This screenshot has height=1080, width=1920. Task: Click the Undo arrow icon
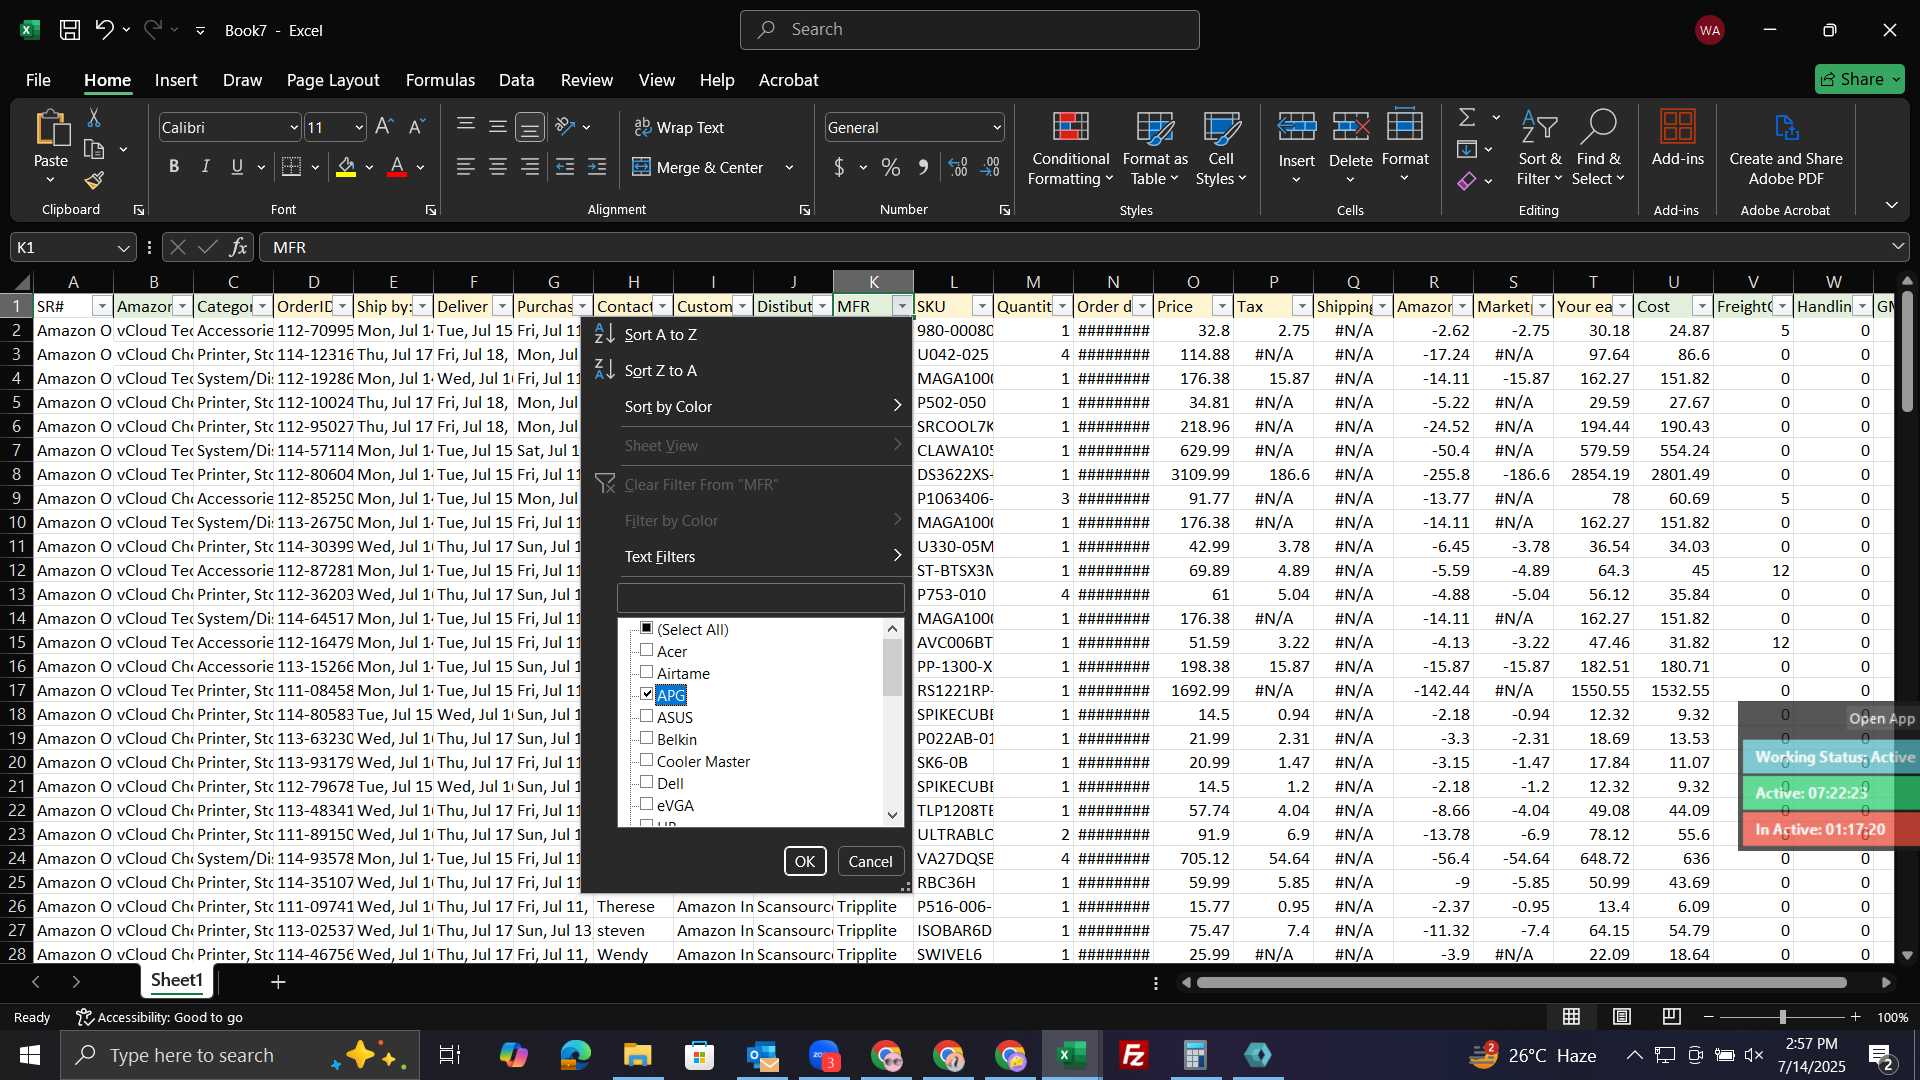[104, 30]
